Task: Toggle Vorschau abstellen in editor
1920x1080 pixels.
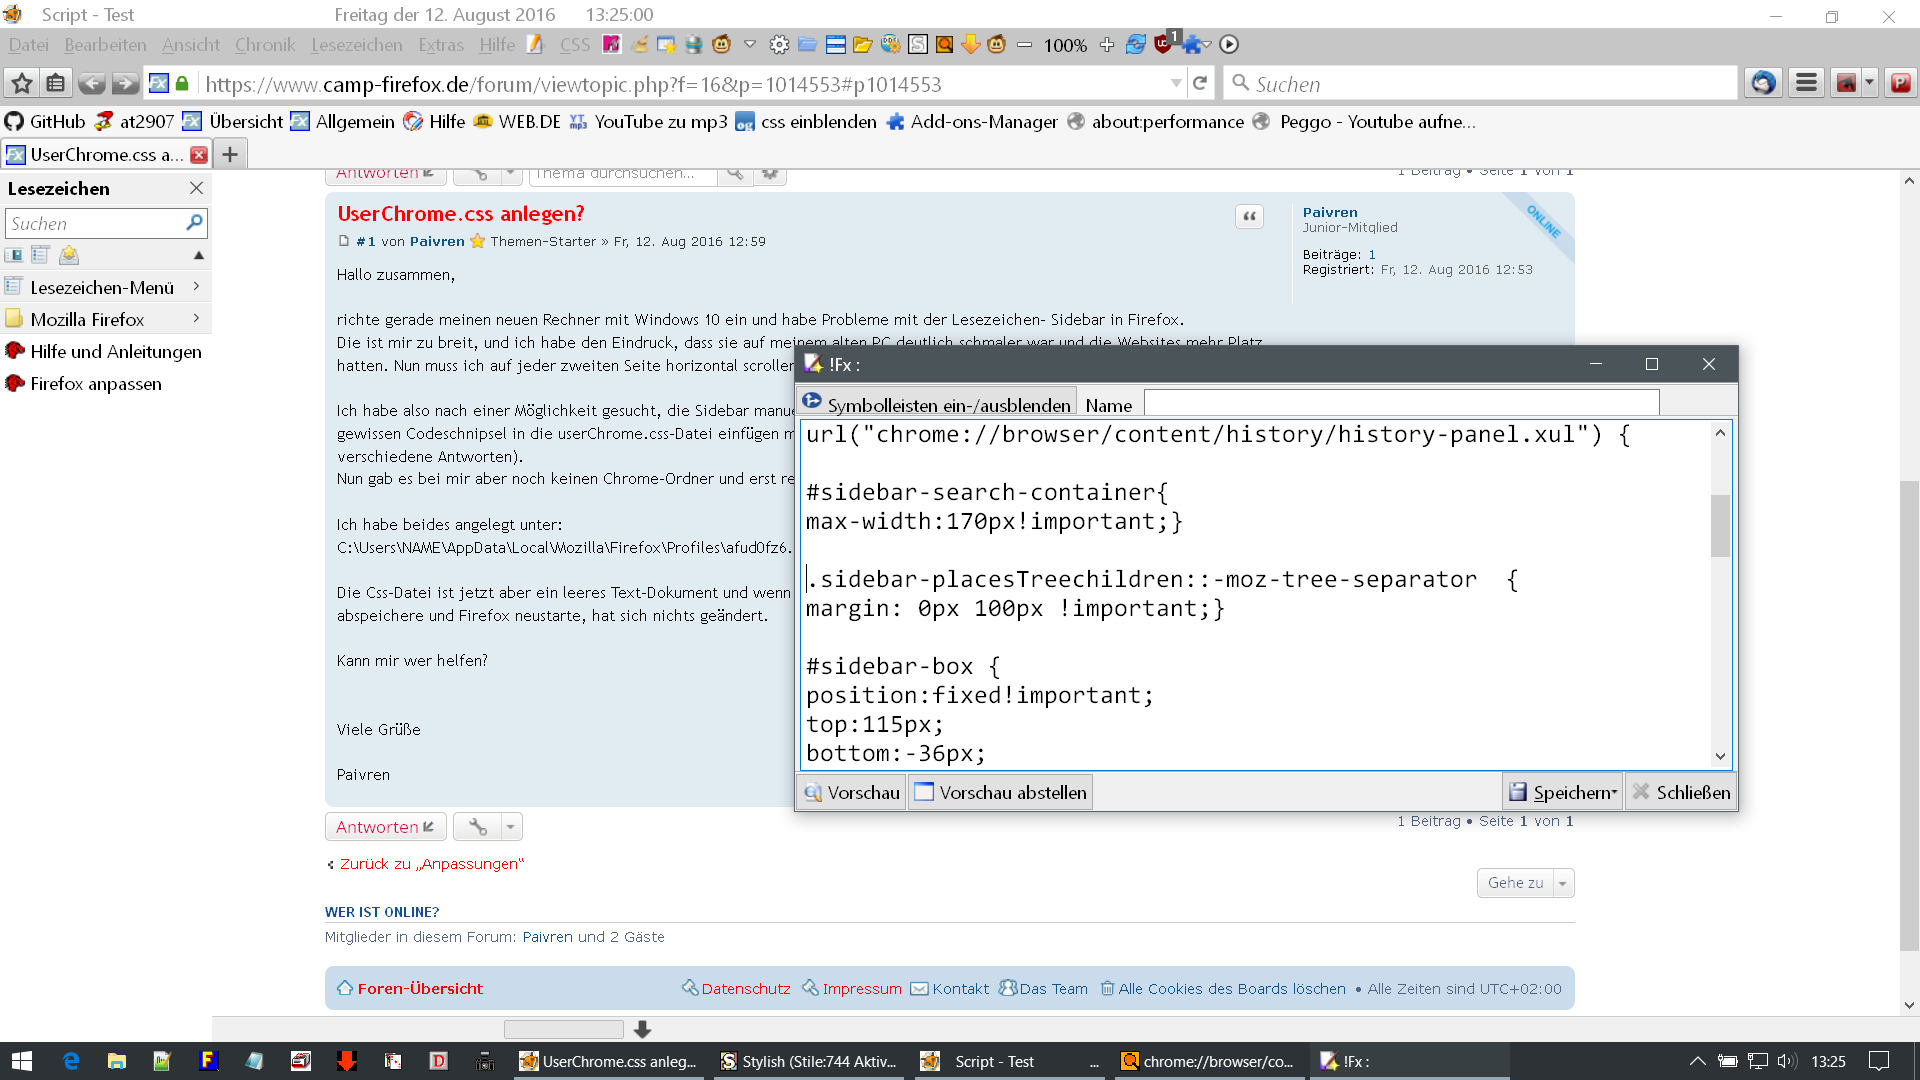Action: tap(1000, 792)
